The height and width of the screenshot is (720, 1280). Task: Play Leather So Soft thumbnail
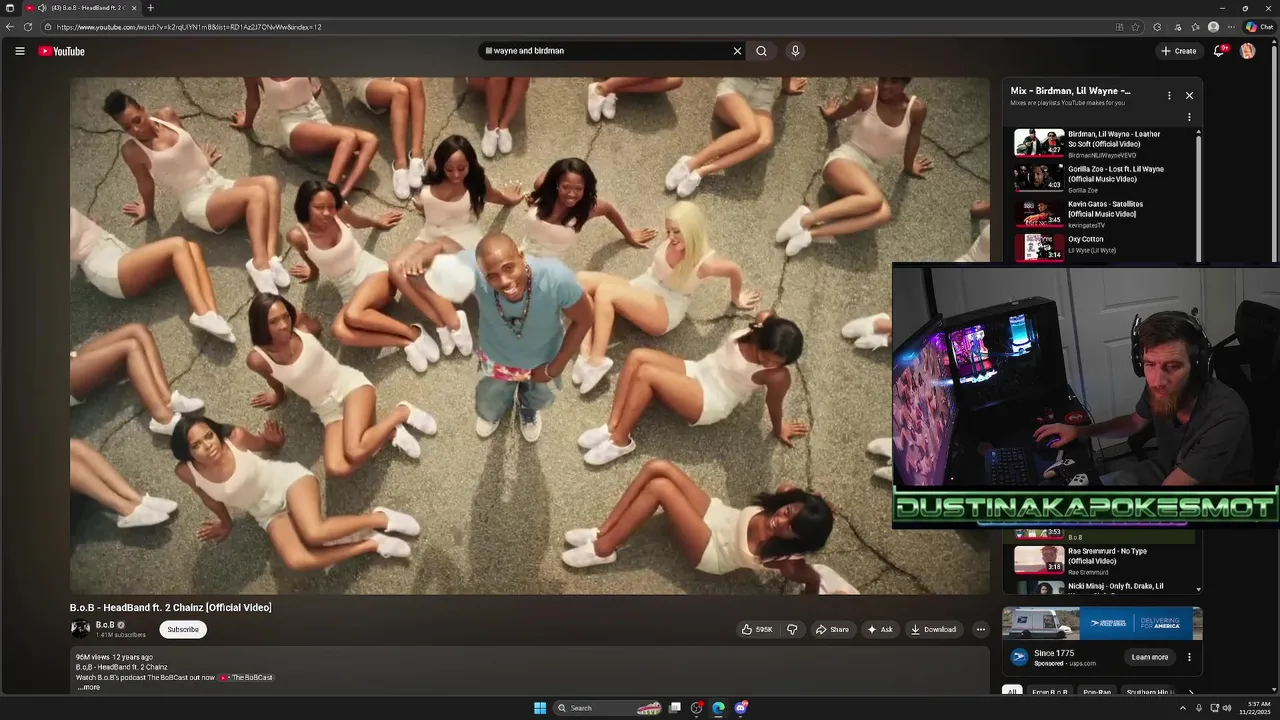(1039, 142)
